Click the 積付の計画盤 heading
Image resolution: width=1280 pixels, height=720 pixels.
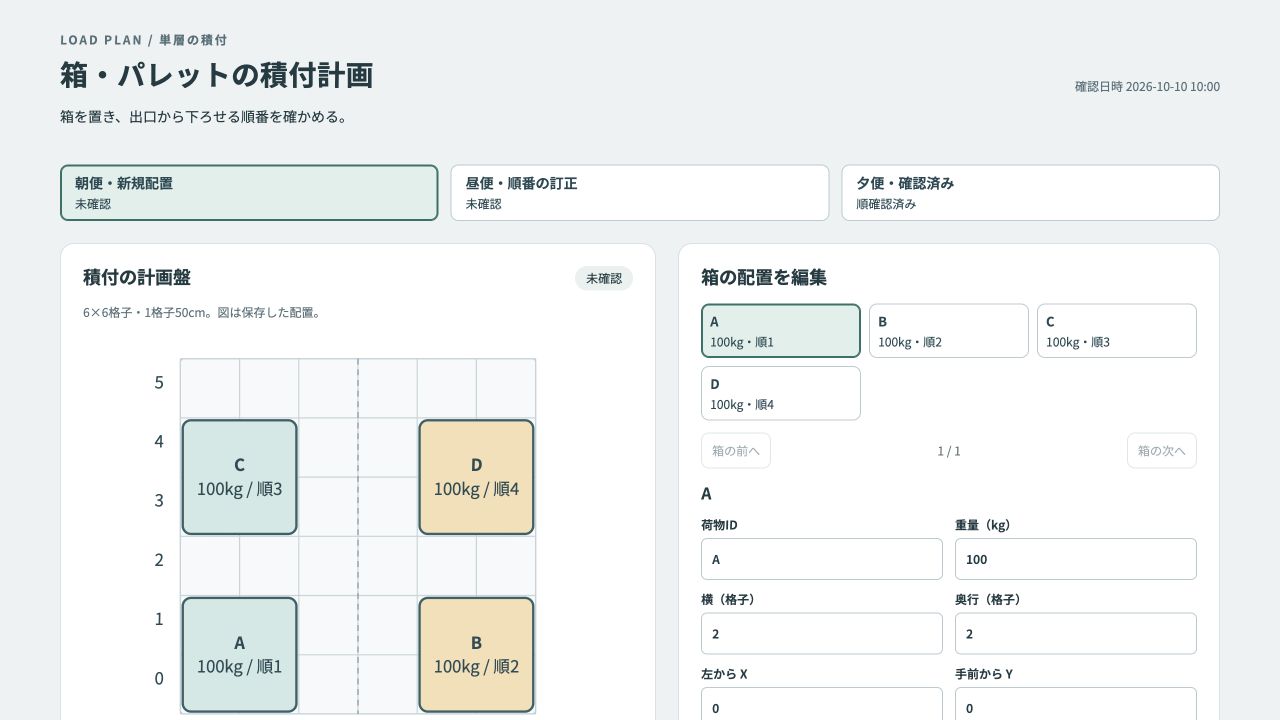pyautogui.click(x=137, y=277)
